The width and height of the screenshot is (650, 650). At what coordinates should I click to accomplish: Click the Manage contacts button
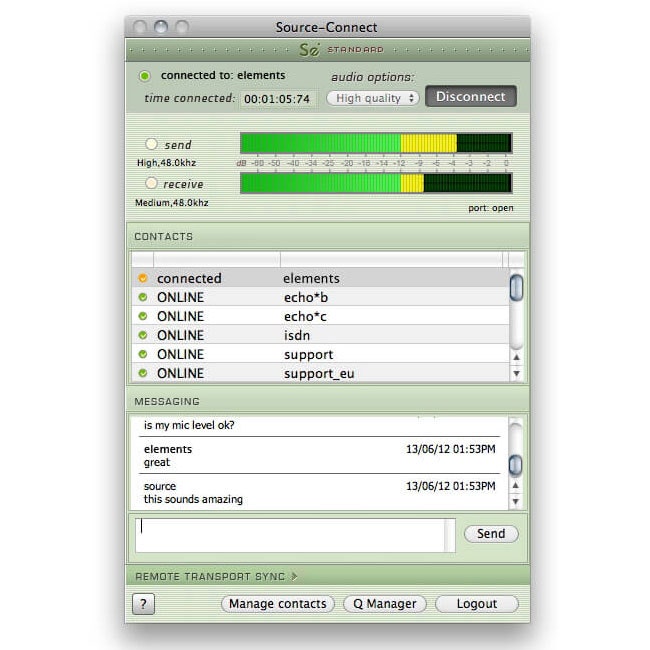(x=278, y=604)
